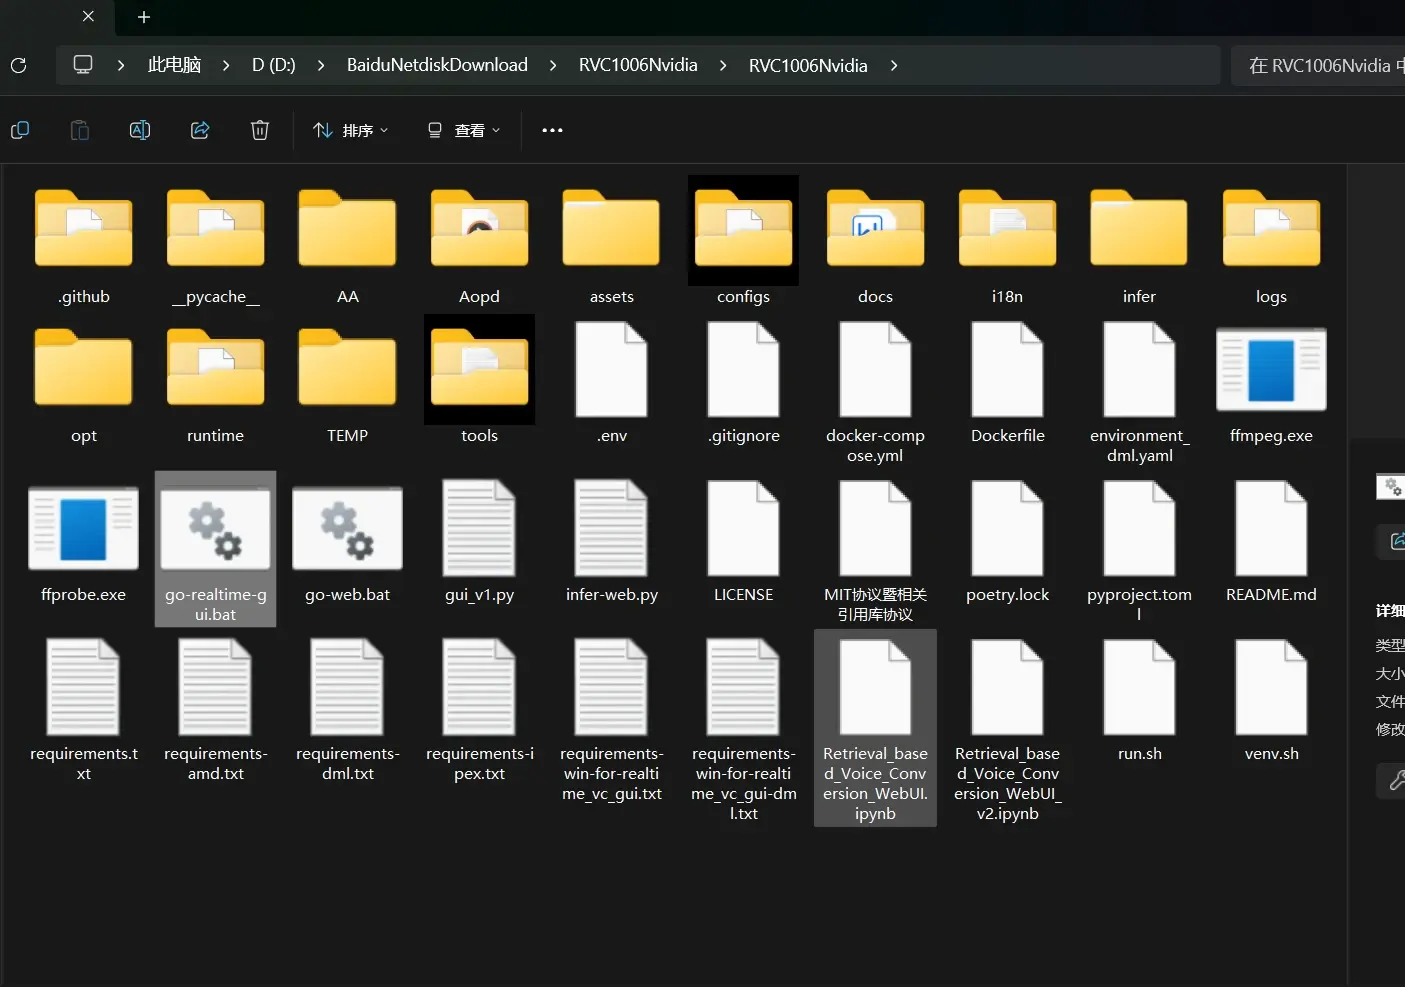Open the 查看 view dropdown
Image resolution: width=1405 pixels, height=987 pixels.
tap(464, 130)
